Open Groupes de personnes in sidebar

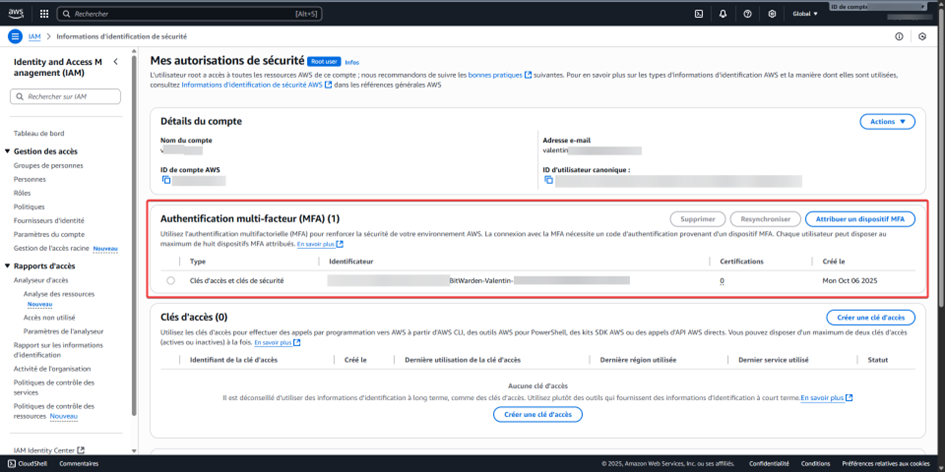coord(48,165)
